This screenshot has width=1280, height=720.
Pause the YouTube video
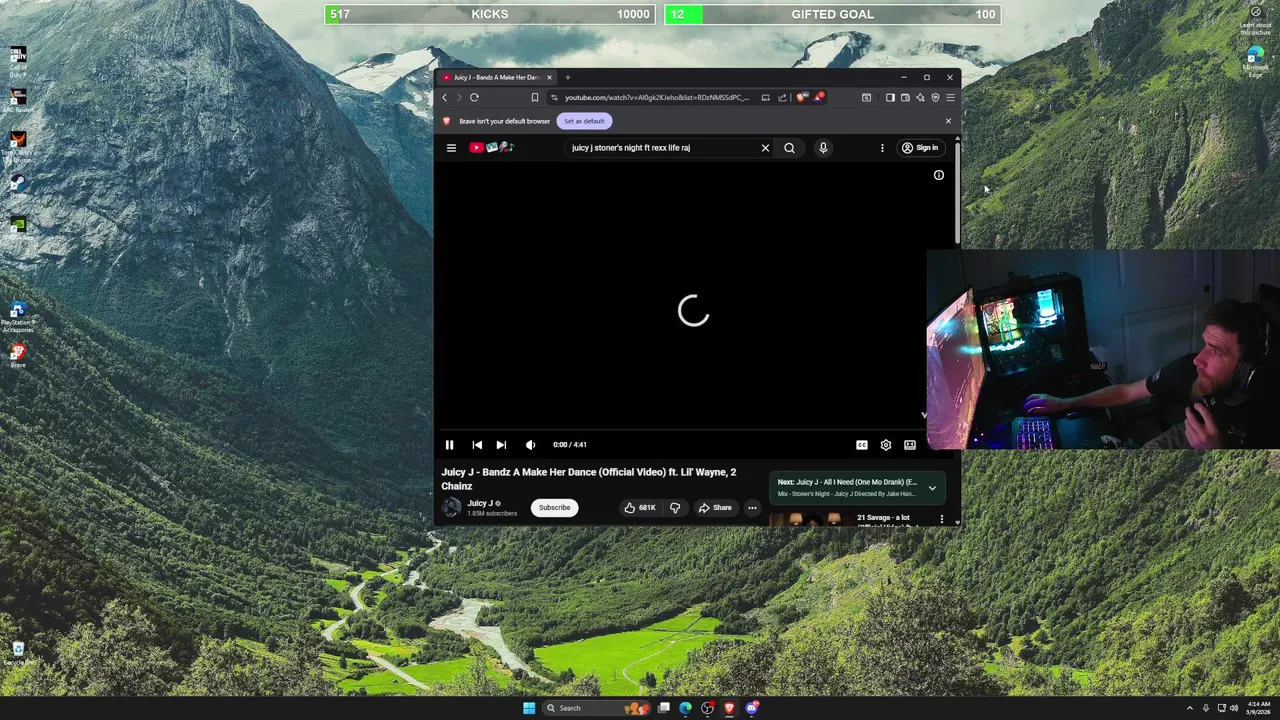coord(449,445)
